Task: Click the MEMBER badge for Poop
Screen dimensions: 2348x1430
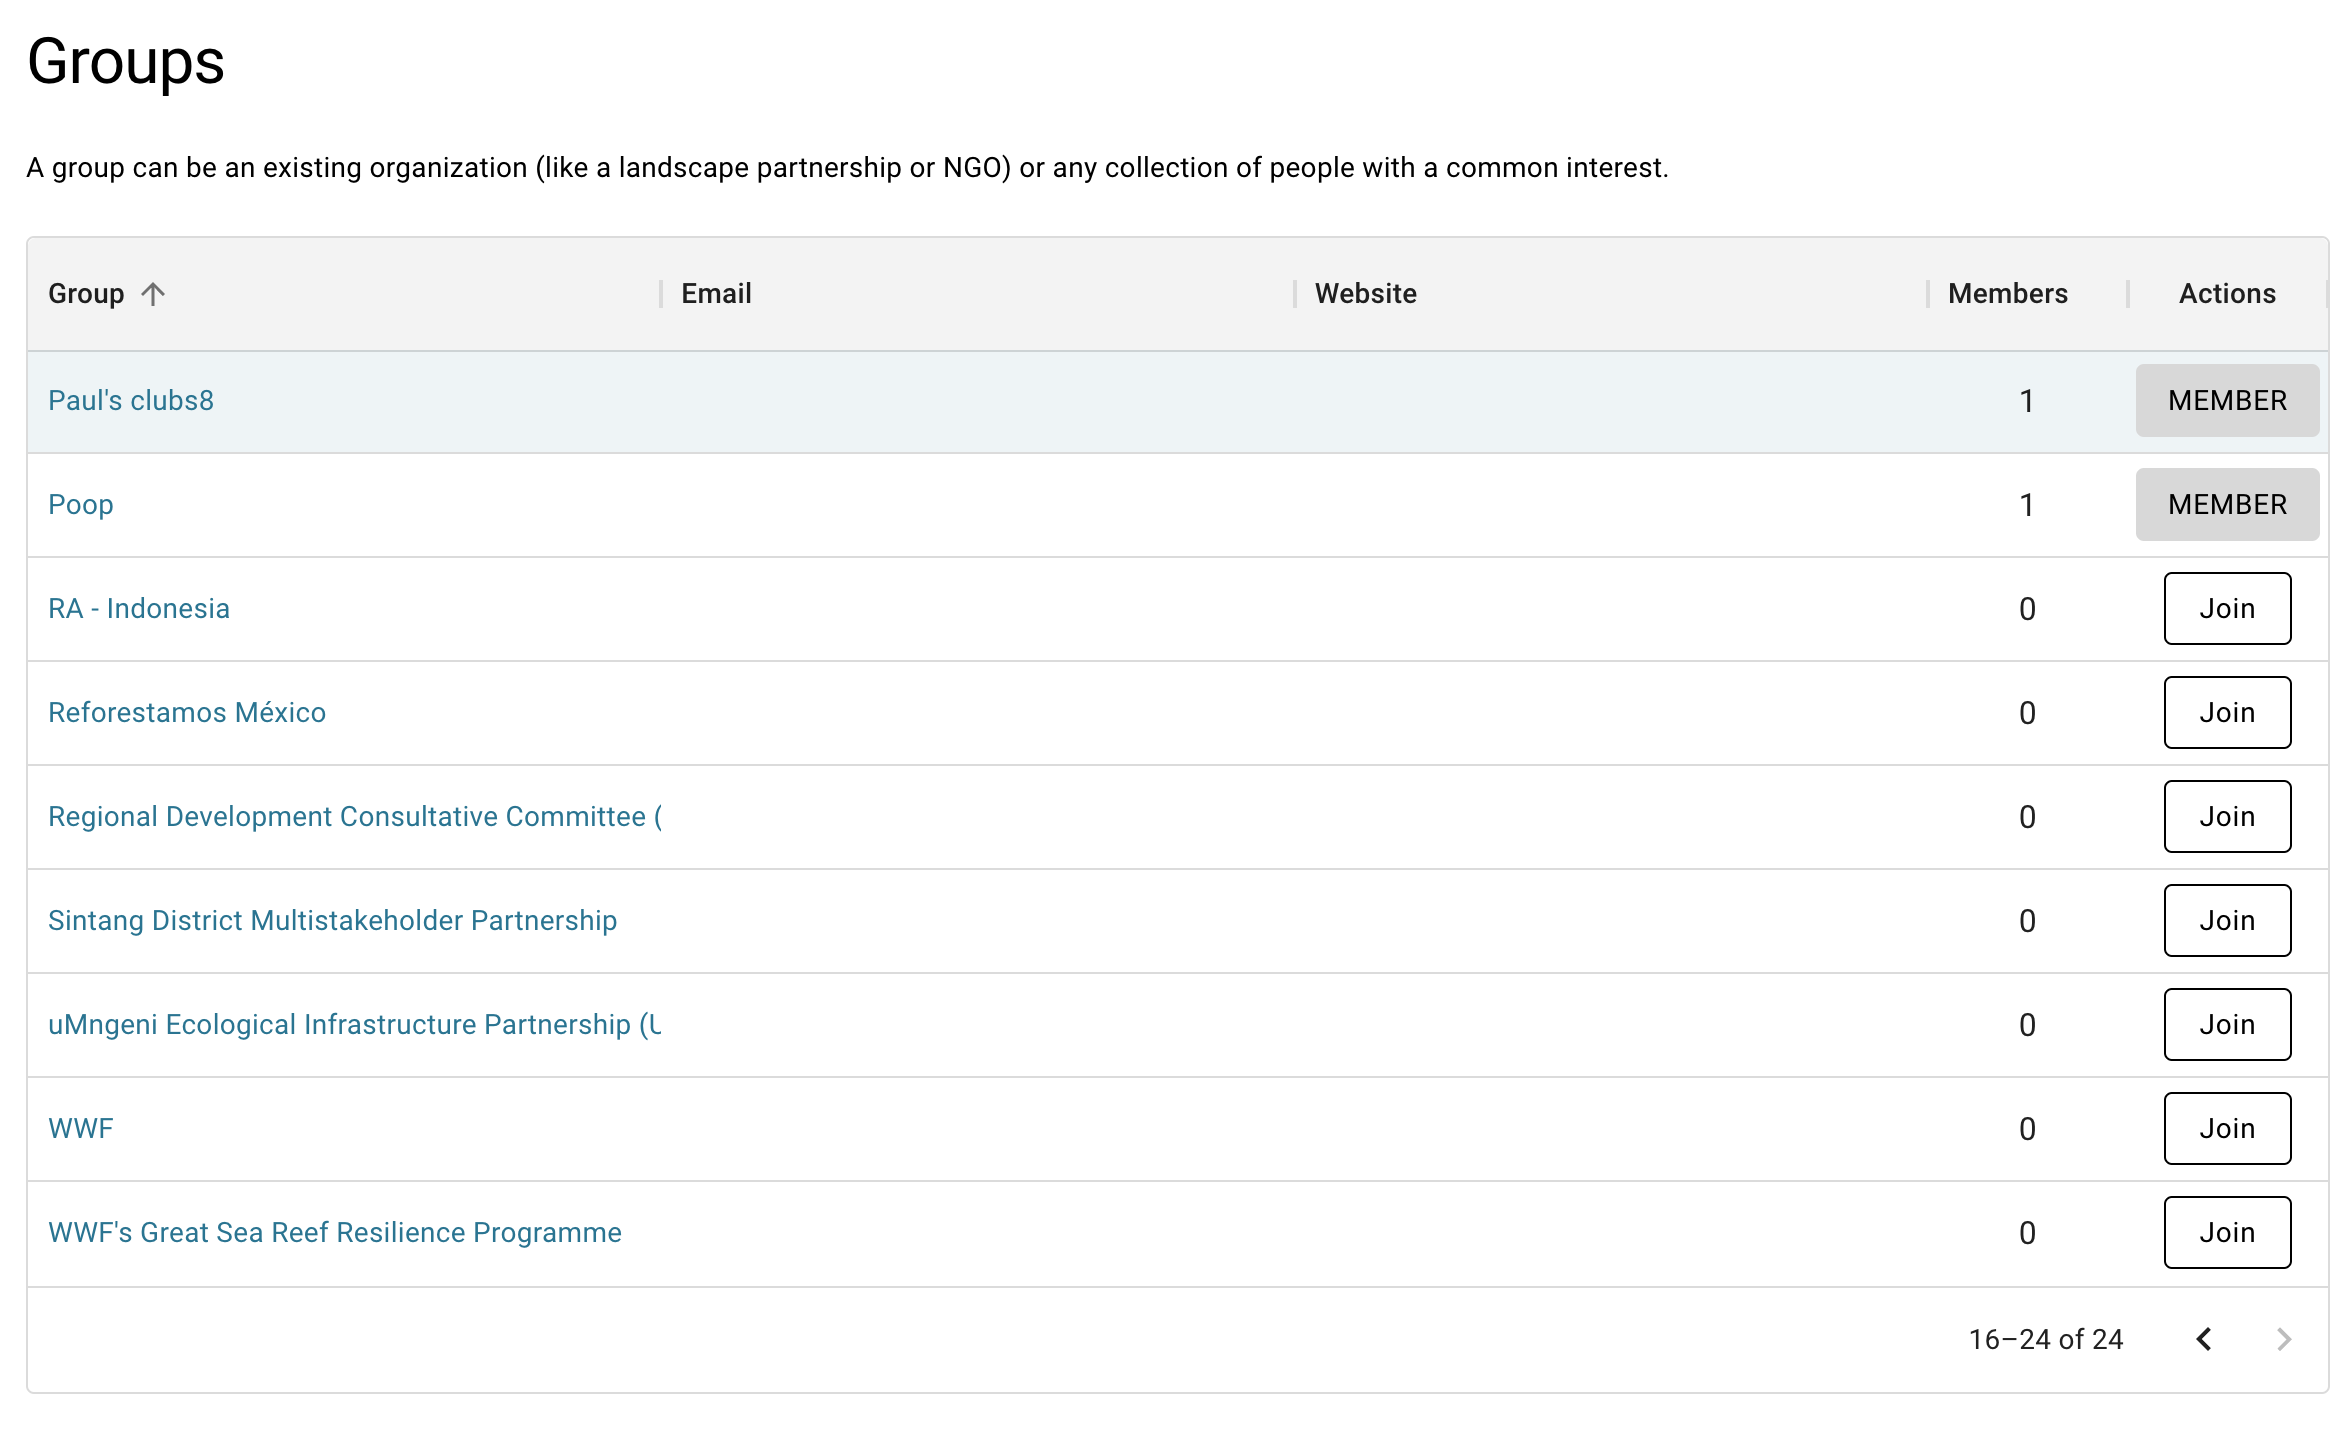Action: click(2227, 504)
